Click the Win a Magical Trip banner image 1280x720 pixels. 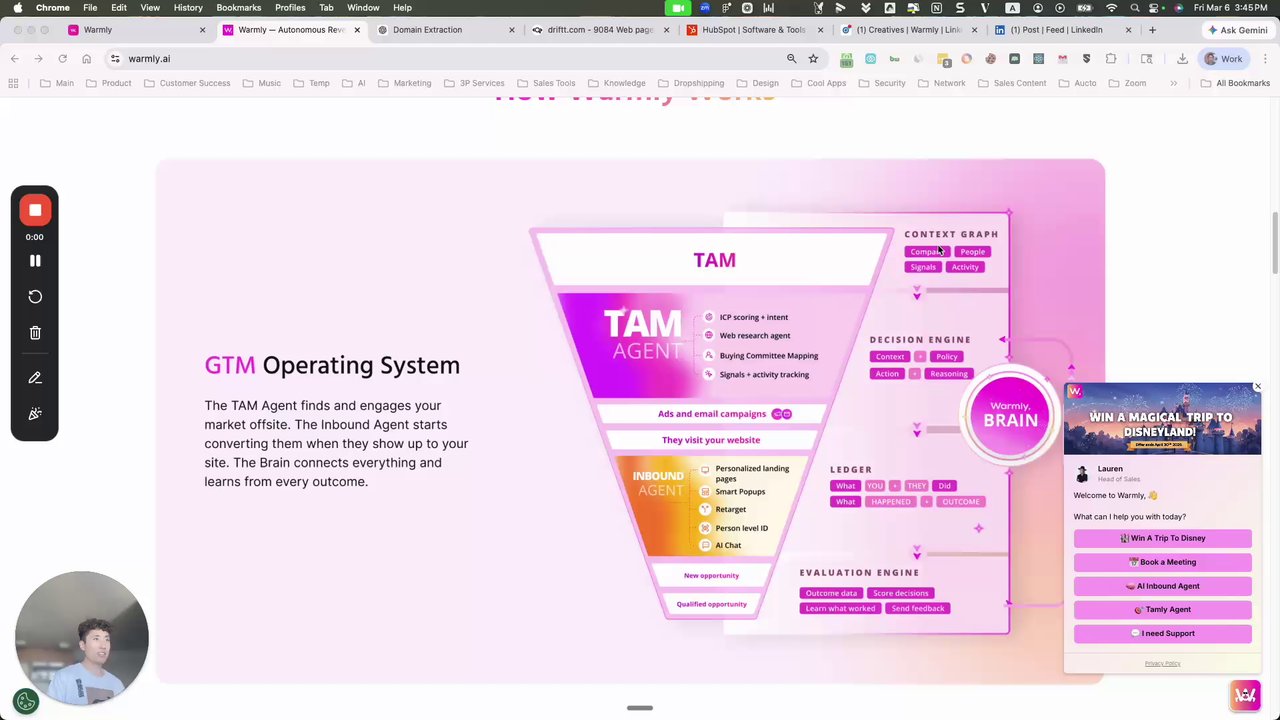pyautogui.click(x=1162, y=419)
